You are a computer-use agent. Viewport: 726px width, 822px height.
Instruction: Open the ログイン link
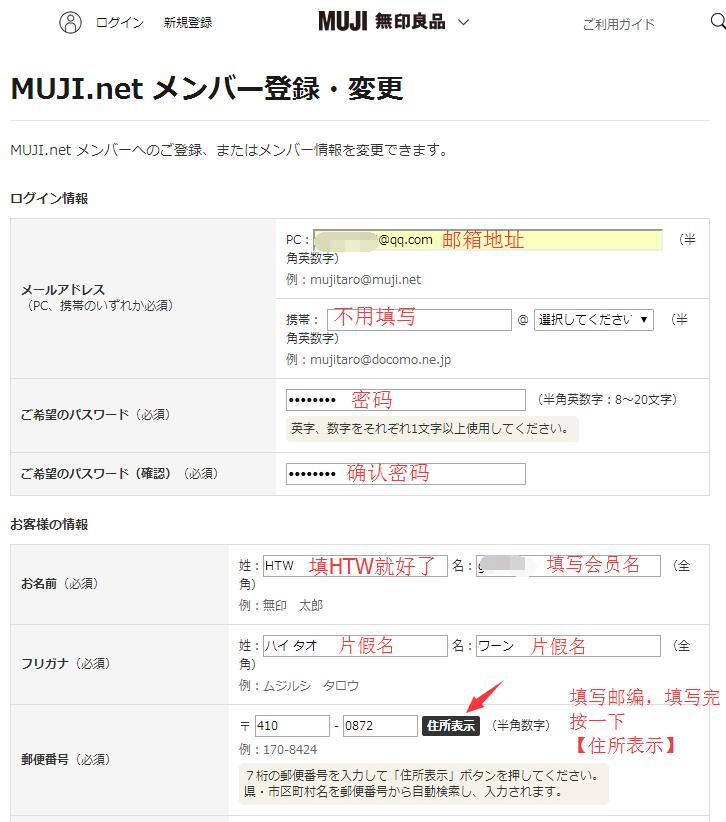(x=120, y=23)
